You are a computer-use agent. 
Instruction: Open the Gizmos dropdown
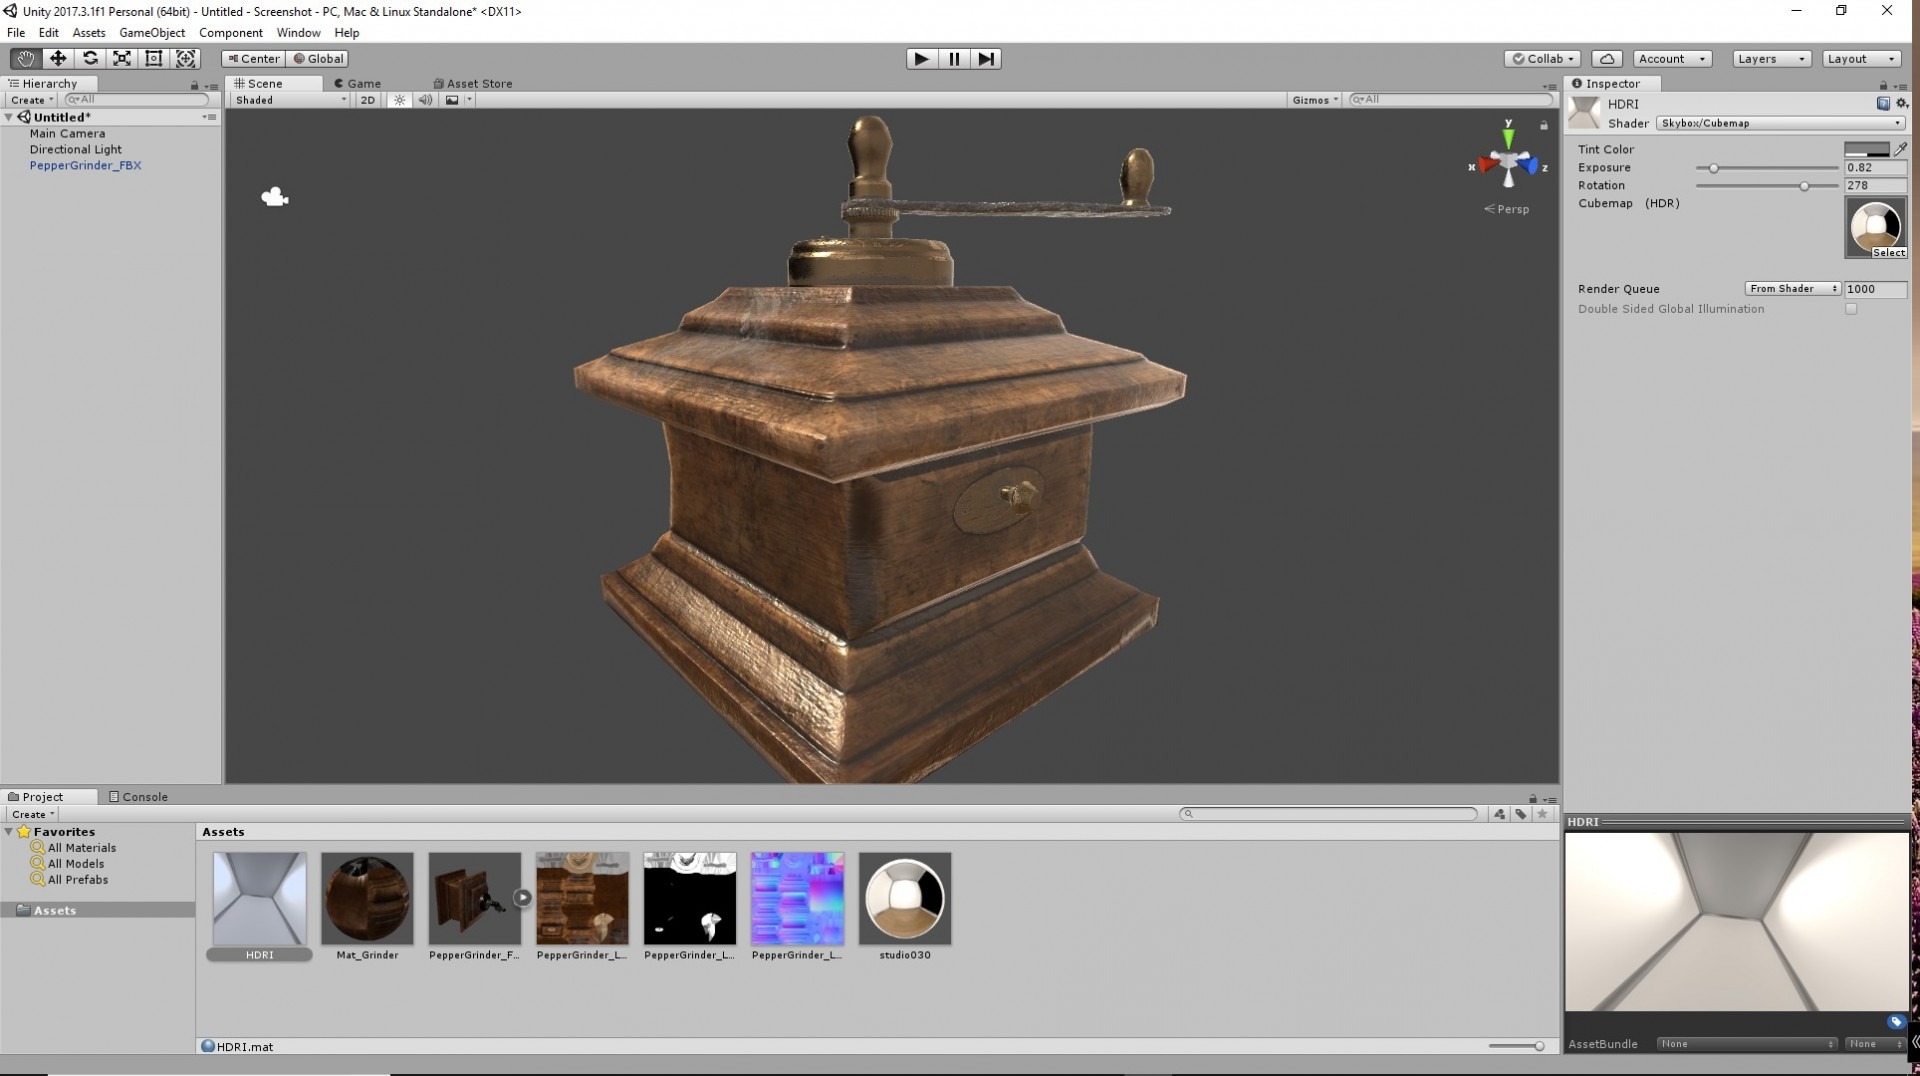tap(1314, 100)
